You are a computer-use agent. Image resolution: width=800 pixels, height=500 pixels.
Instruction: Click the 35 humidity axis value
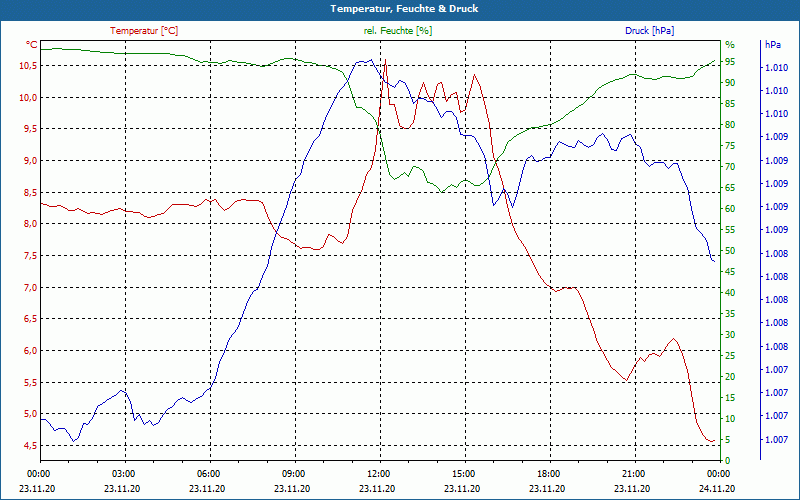pos(730,314)
